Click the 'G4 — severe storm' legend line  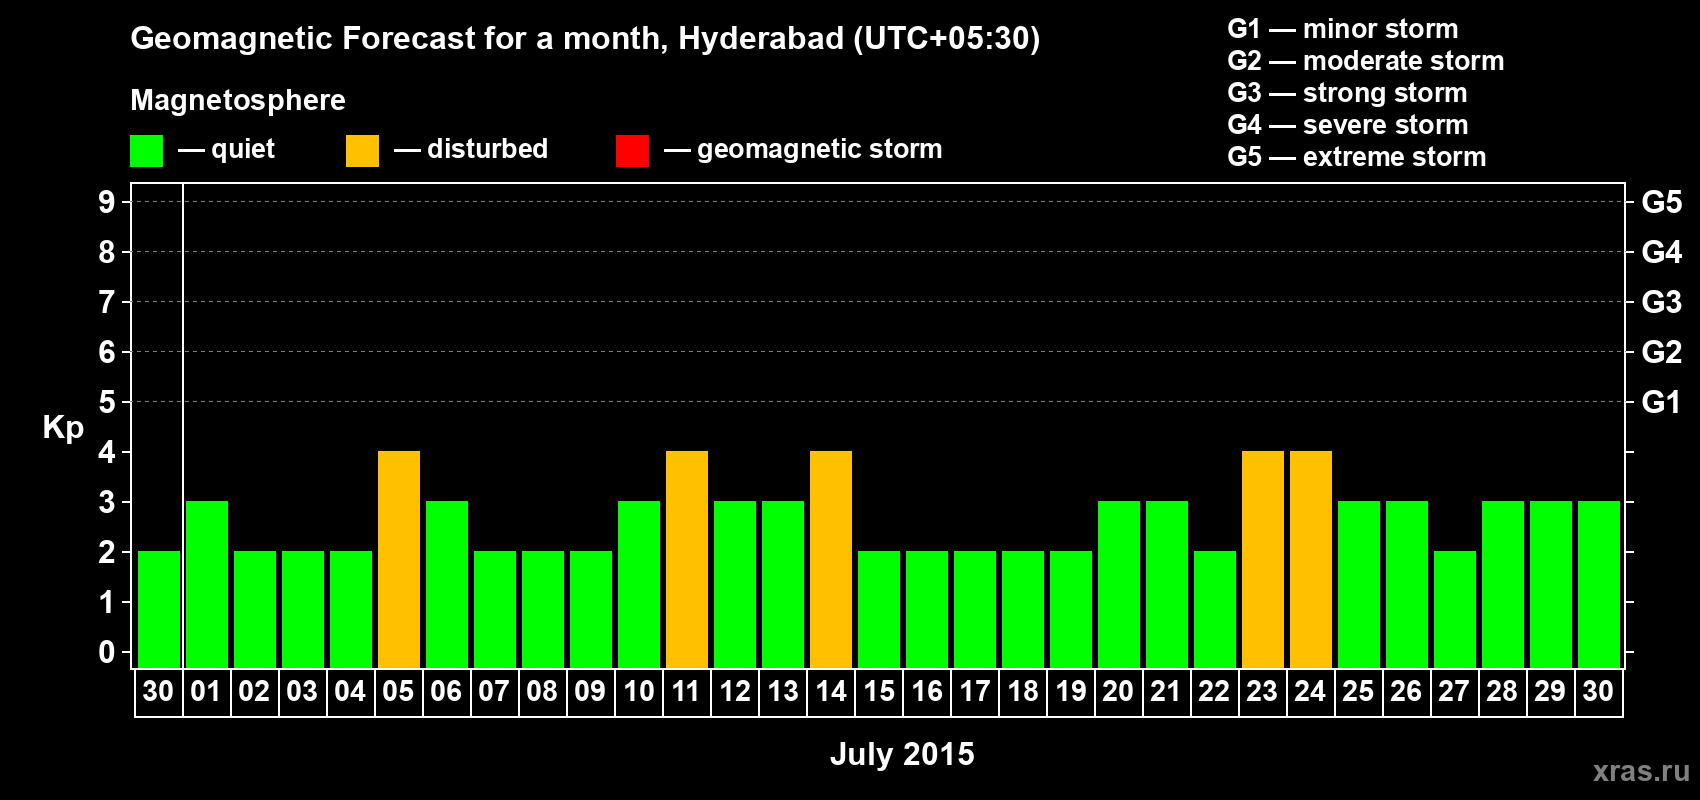click(x=1348, y=125)
